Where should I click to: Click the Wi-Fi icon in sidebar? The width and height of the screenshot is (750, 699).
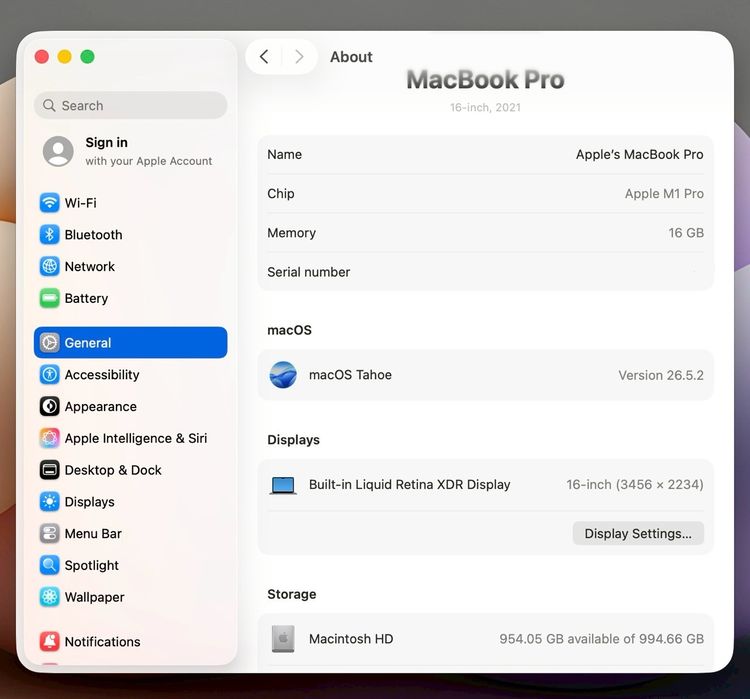[49, 203]
